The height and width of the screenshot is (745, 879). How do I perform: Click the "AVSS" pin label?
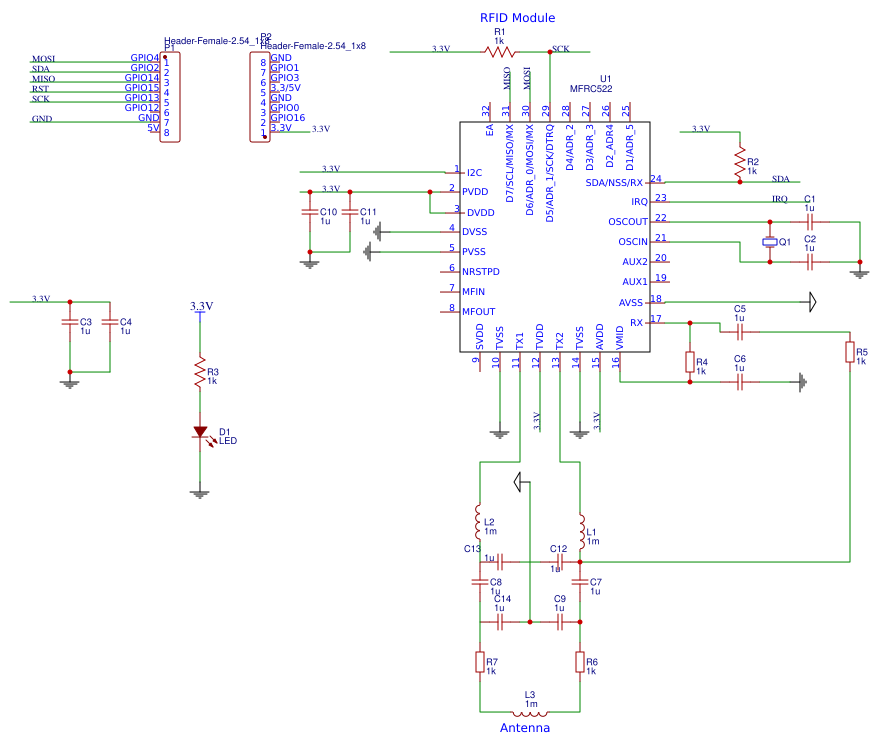[631, 303]
